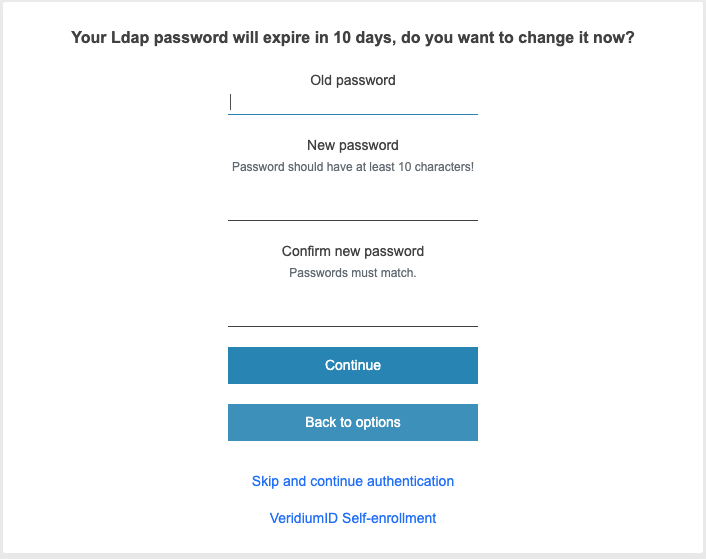Activate the field under "Passwords must match."
Screen dimensions: 706x559
(x=353, y=312)
